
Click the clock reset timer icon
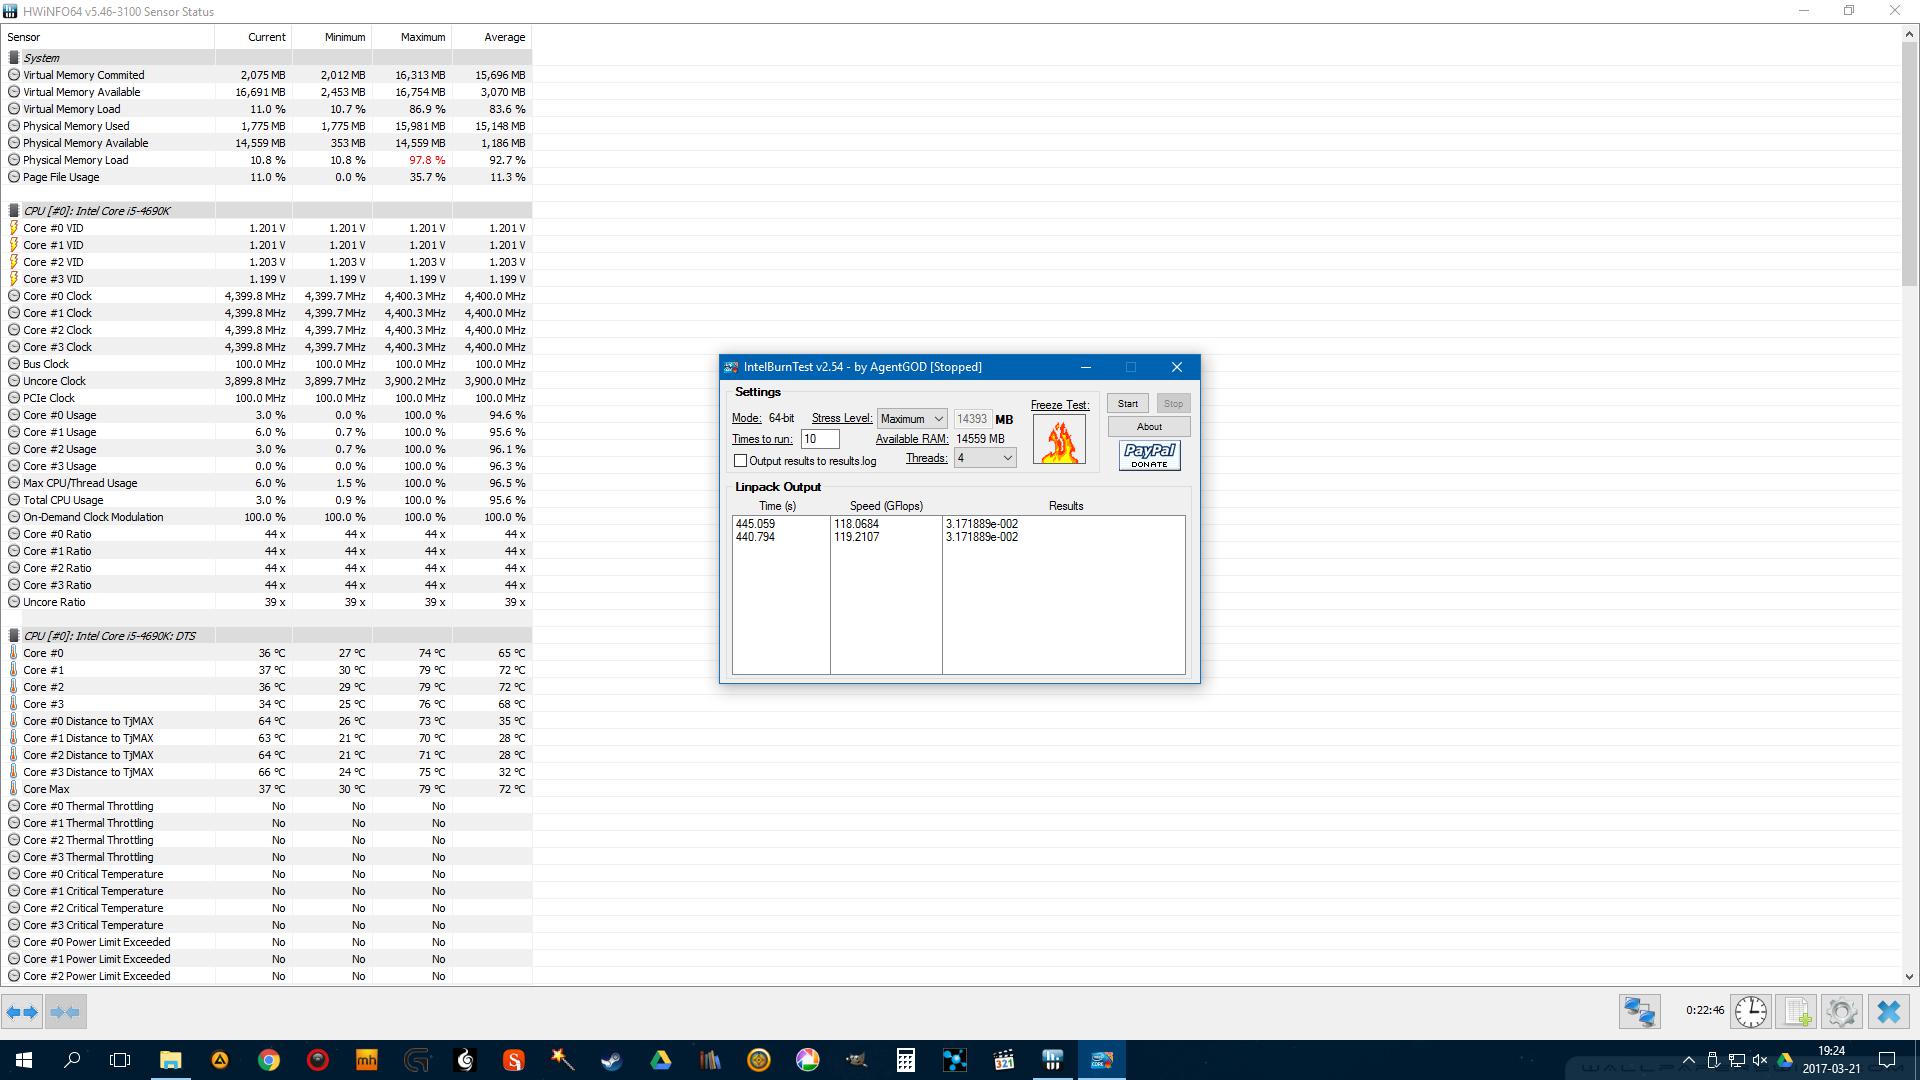[1750, 1012]
